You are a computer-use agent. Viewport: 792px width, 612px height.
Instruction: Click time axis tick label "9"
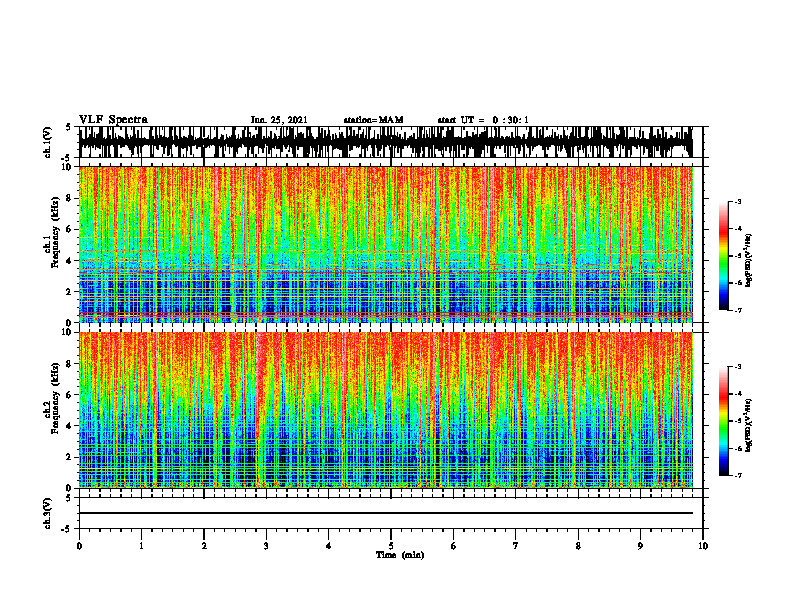pos(640,546)
